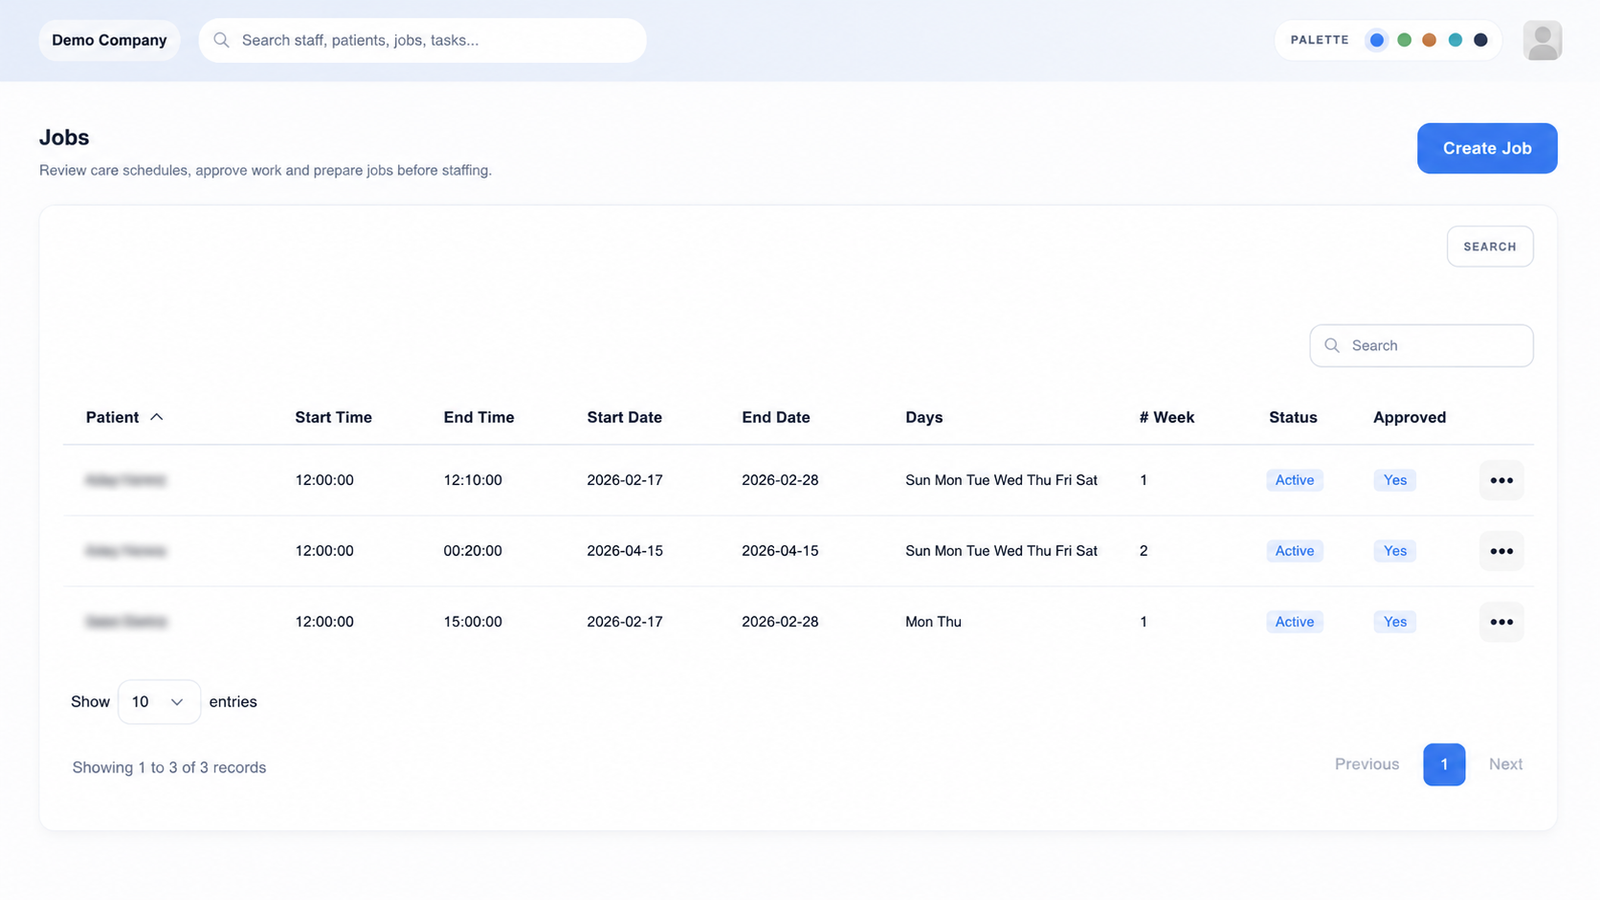
Task: Sort by the End Time column header
Action: click(x=479, y=417)
